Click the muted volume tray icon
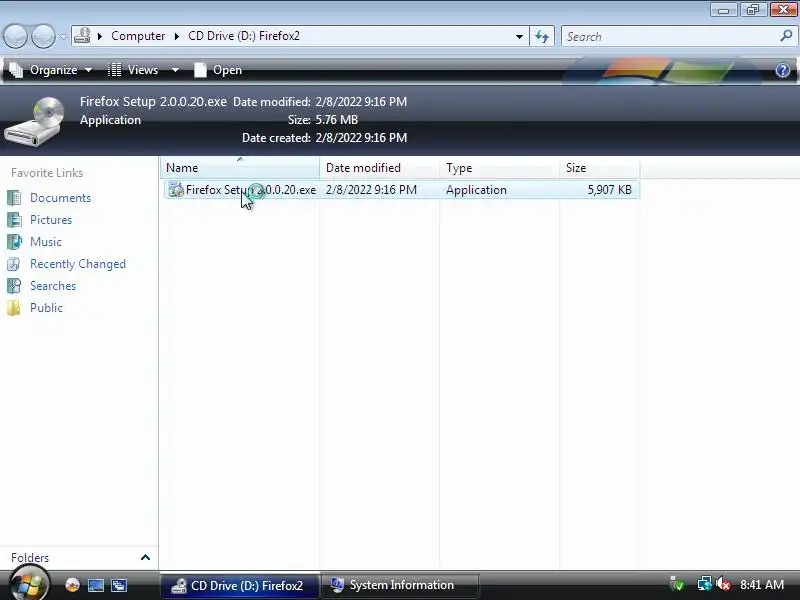 click(x=723, y=583)
